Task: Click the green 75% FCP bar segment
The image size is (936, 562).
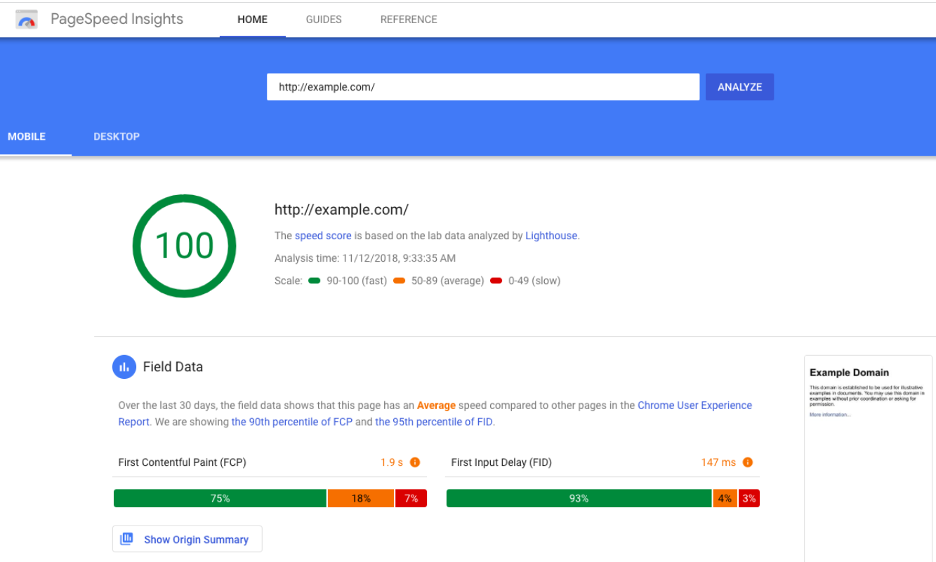Action: tap(220, 498)
